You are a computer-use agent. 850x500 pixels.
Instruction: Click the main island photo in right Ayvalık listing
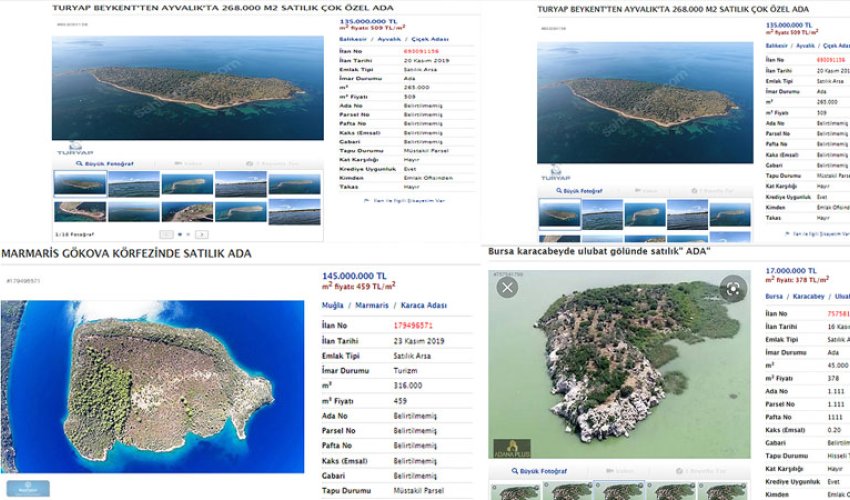[645, 102]
